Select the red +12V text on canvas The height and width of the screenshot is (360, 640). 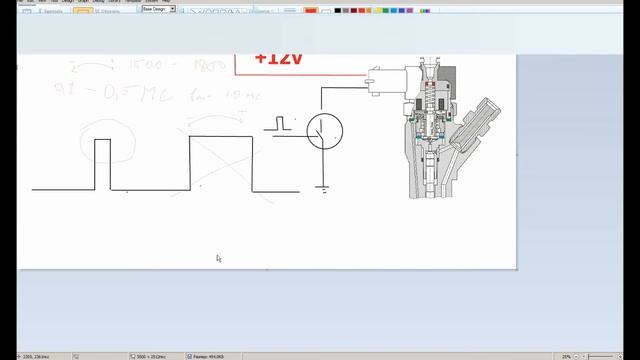tap(278, 59)
